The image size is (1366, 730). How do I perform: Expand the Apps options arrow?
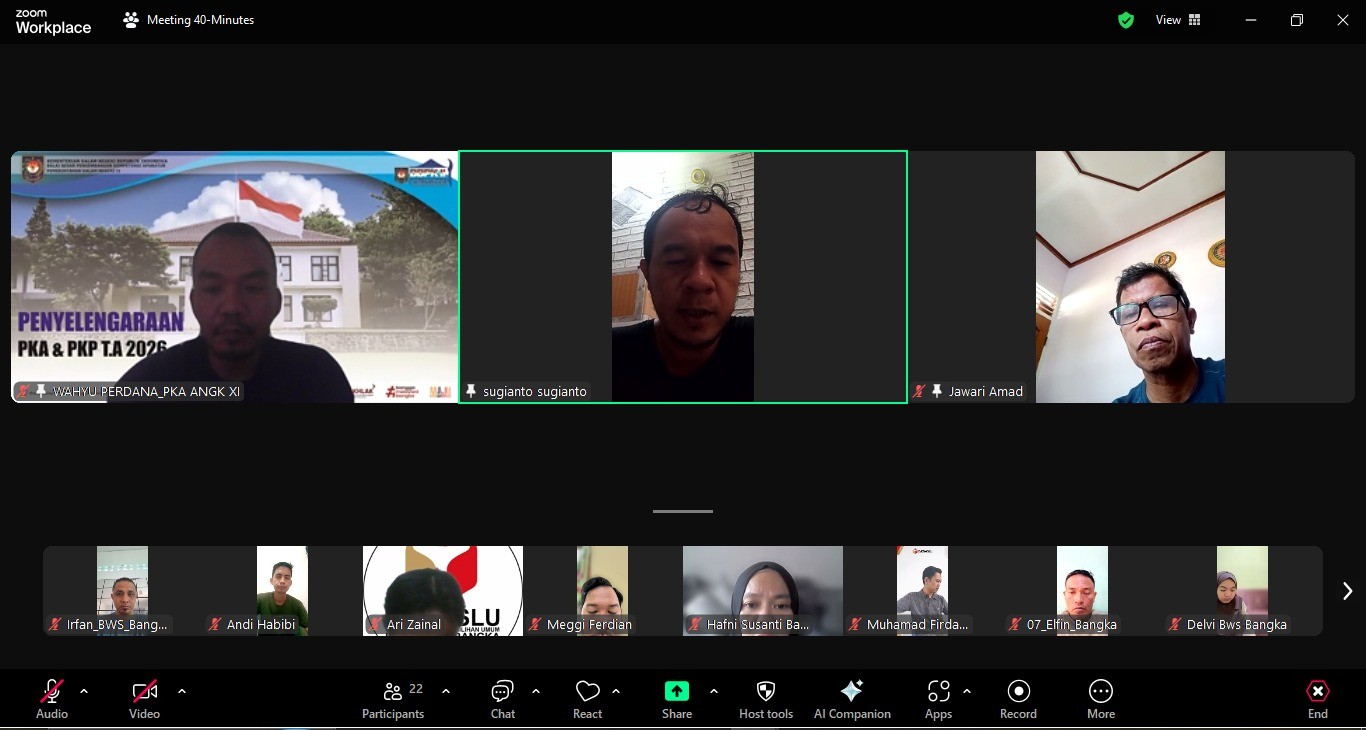967,691
